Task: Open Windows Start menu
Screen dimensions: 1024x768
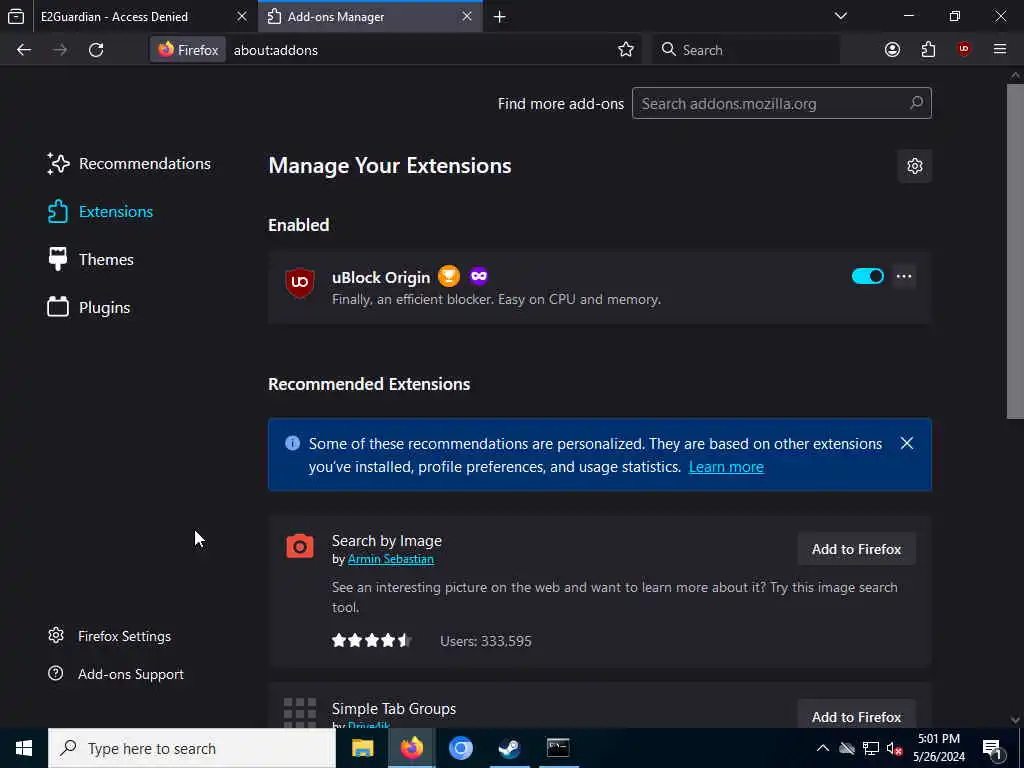Action: click(x=24, y=748)
